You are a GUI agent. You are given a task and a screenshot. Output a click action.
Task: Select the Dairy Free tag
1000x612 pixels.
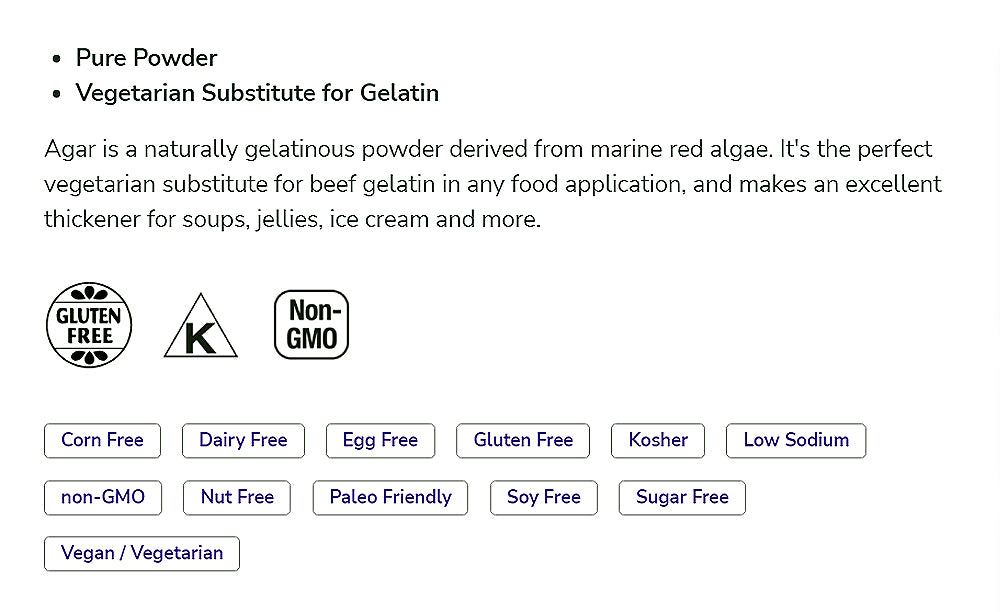pyautogui.click(x=243, y=440)
